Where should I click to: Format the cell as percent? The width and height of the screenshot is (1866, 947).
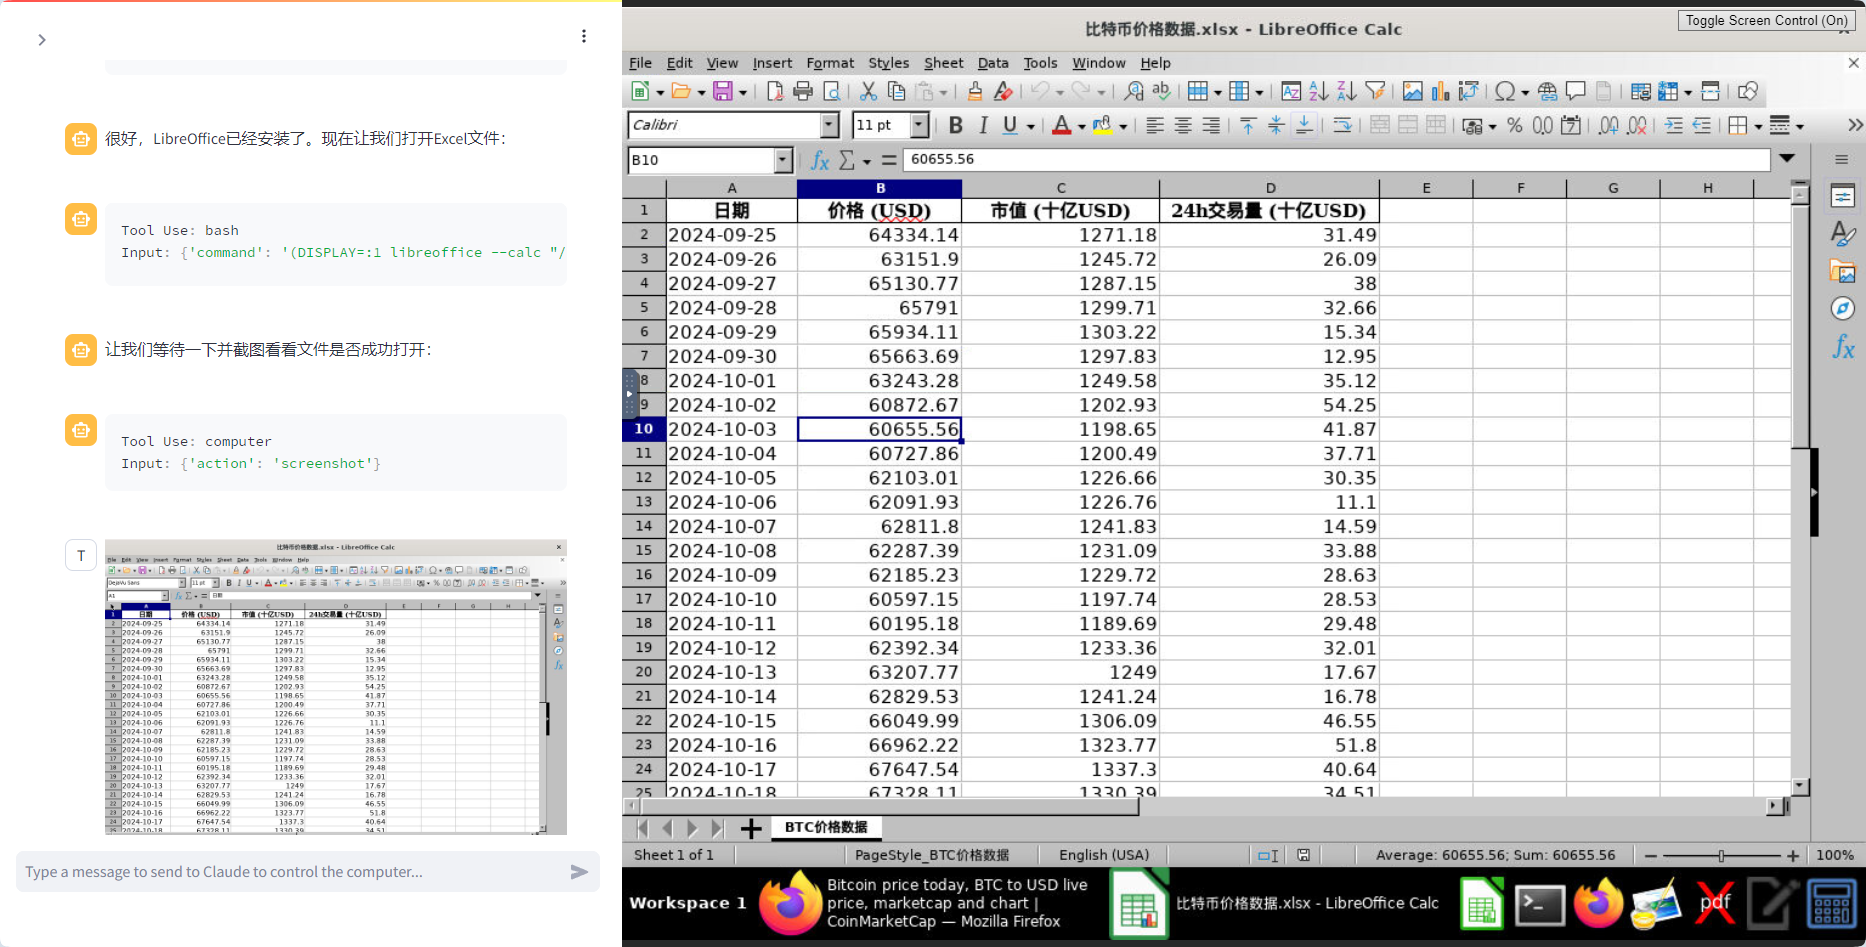coord(1515,126)
